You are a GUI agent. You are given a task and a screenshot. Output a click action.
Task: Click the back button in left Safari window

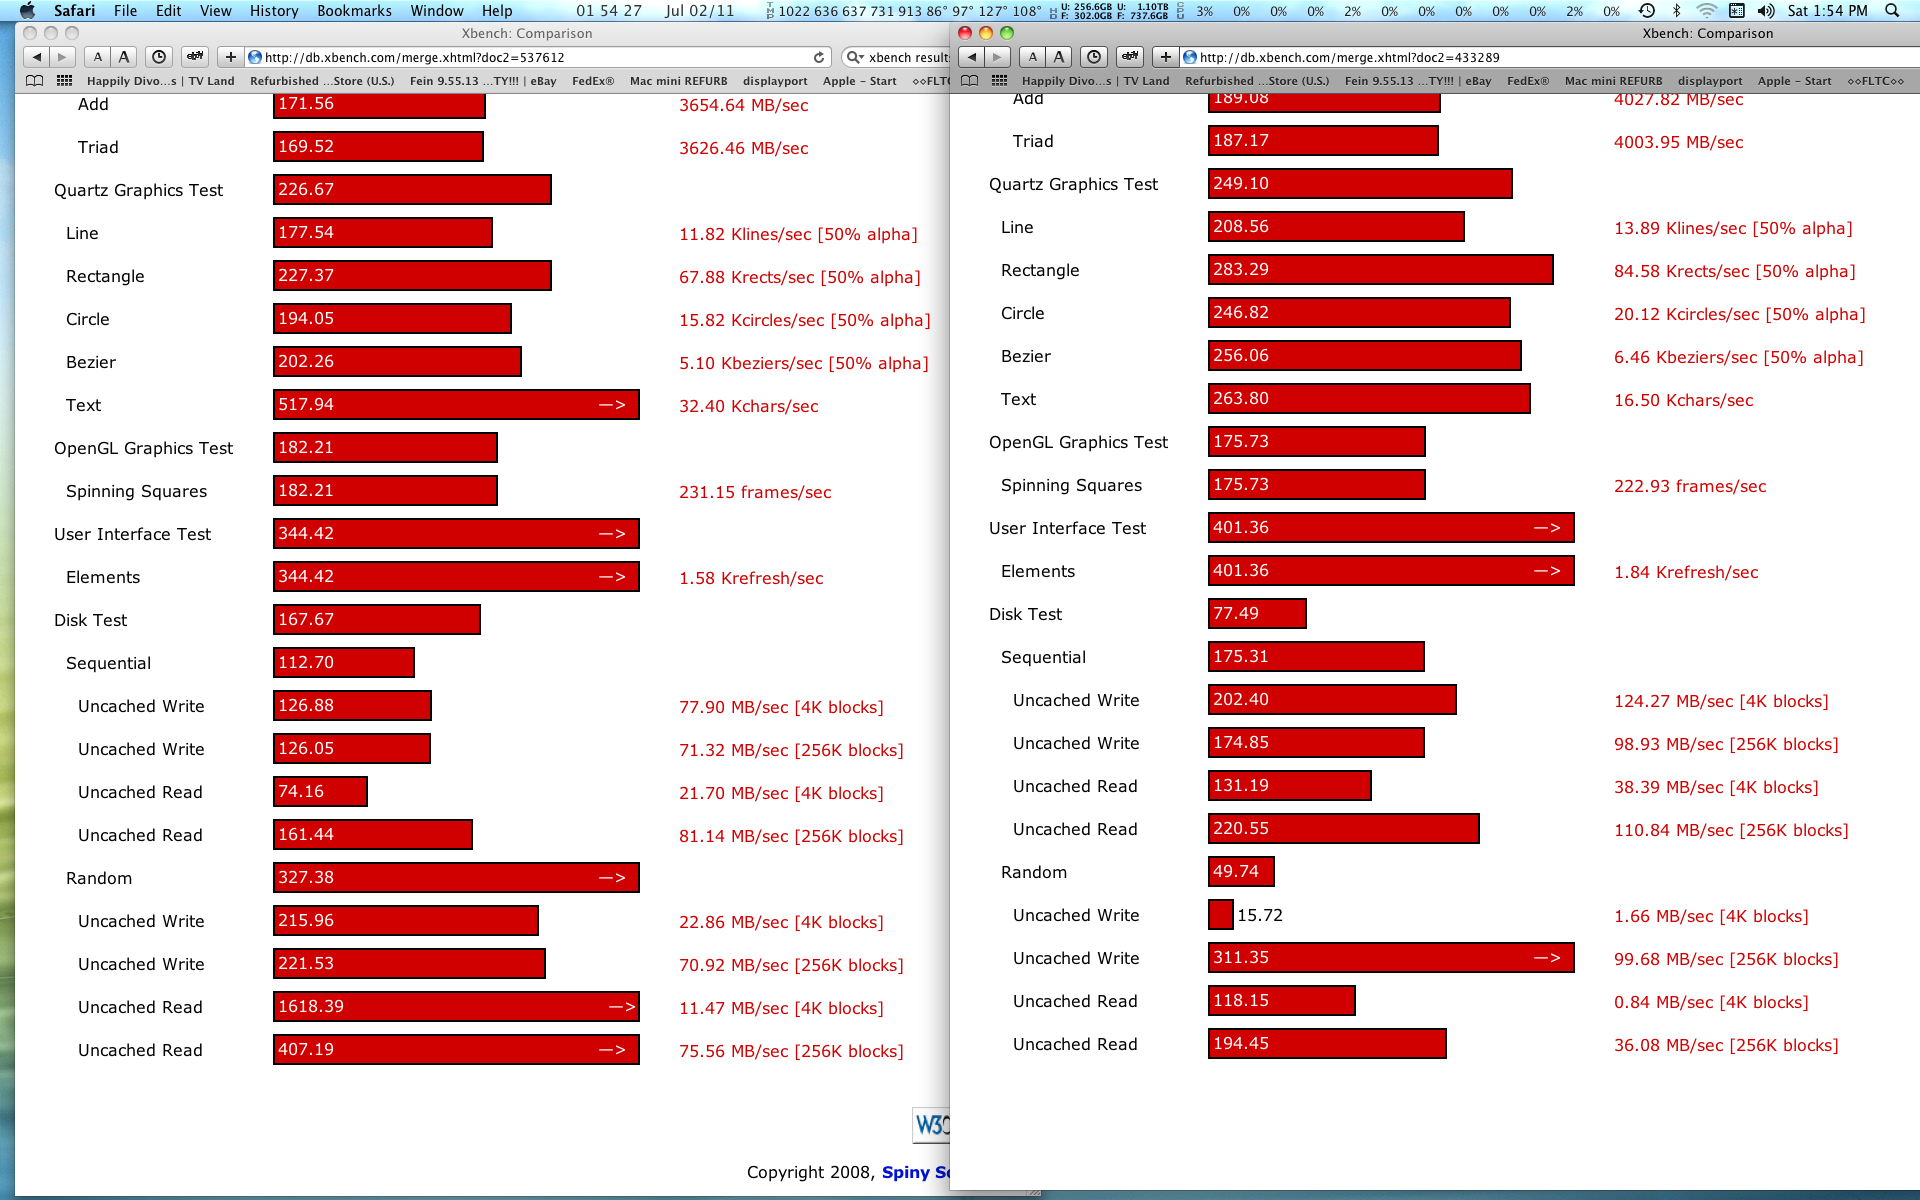pyautogui.click(x=36, y=57)
